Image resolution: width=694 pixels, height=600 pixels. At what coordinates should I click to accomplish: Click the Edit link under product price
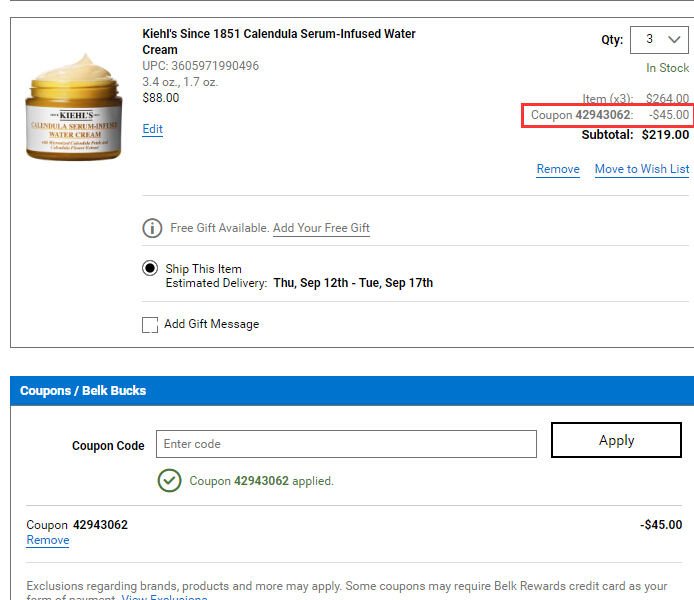tap(152, 129)
